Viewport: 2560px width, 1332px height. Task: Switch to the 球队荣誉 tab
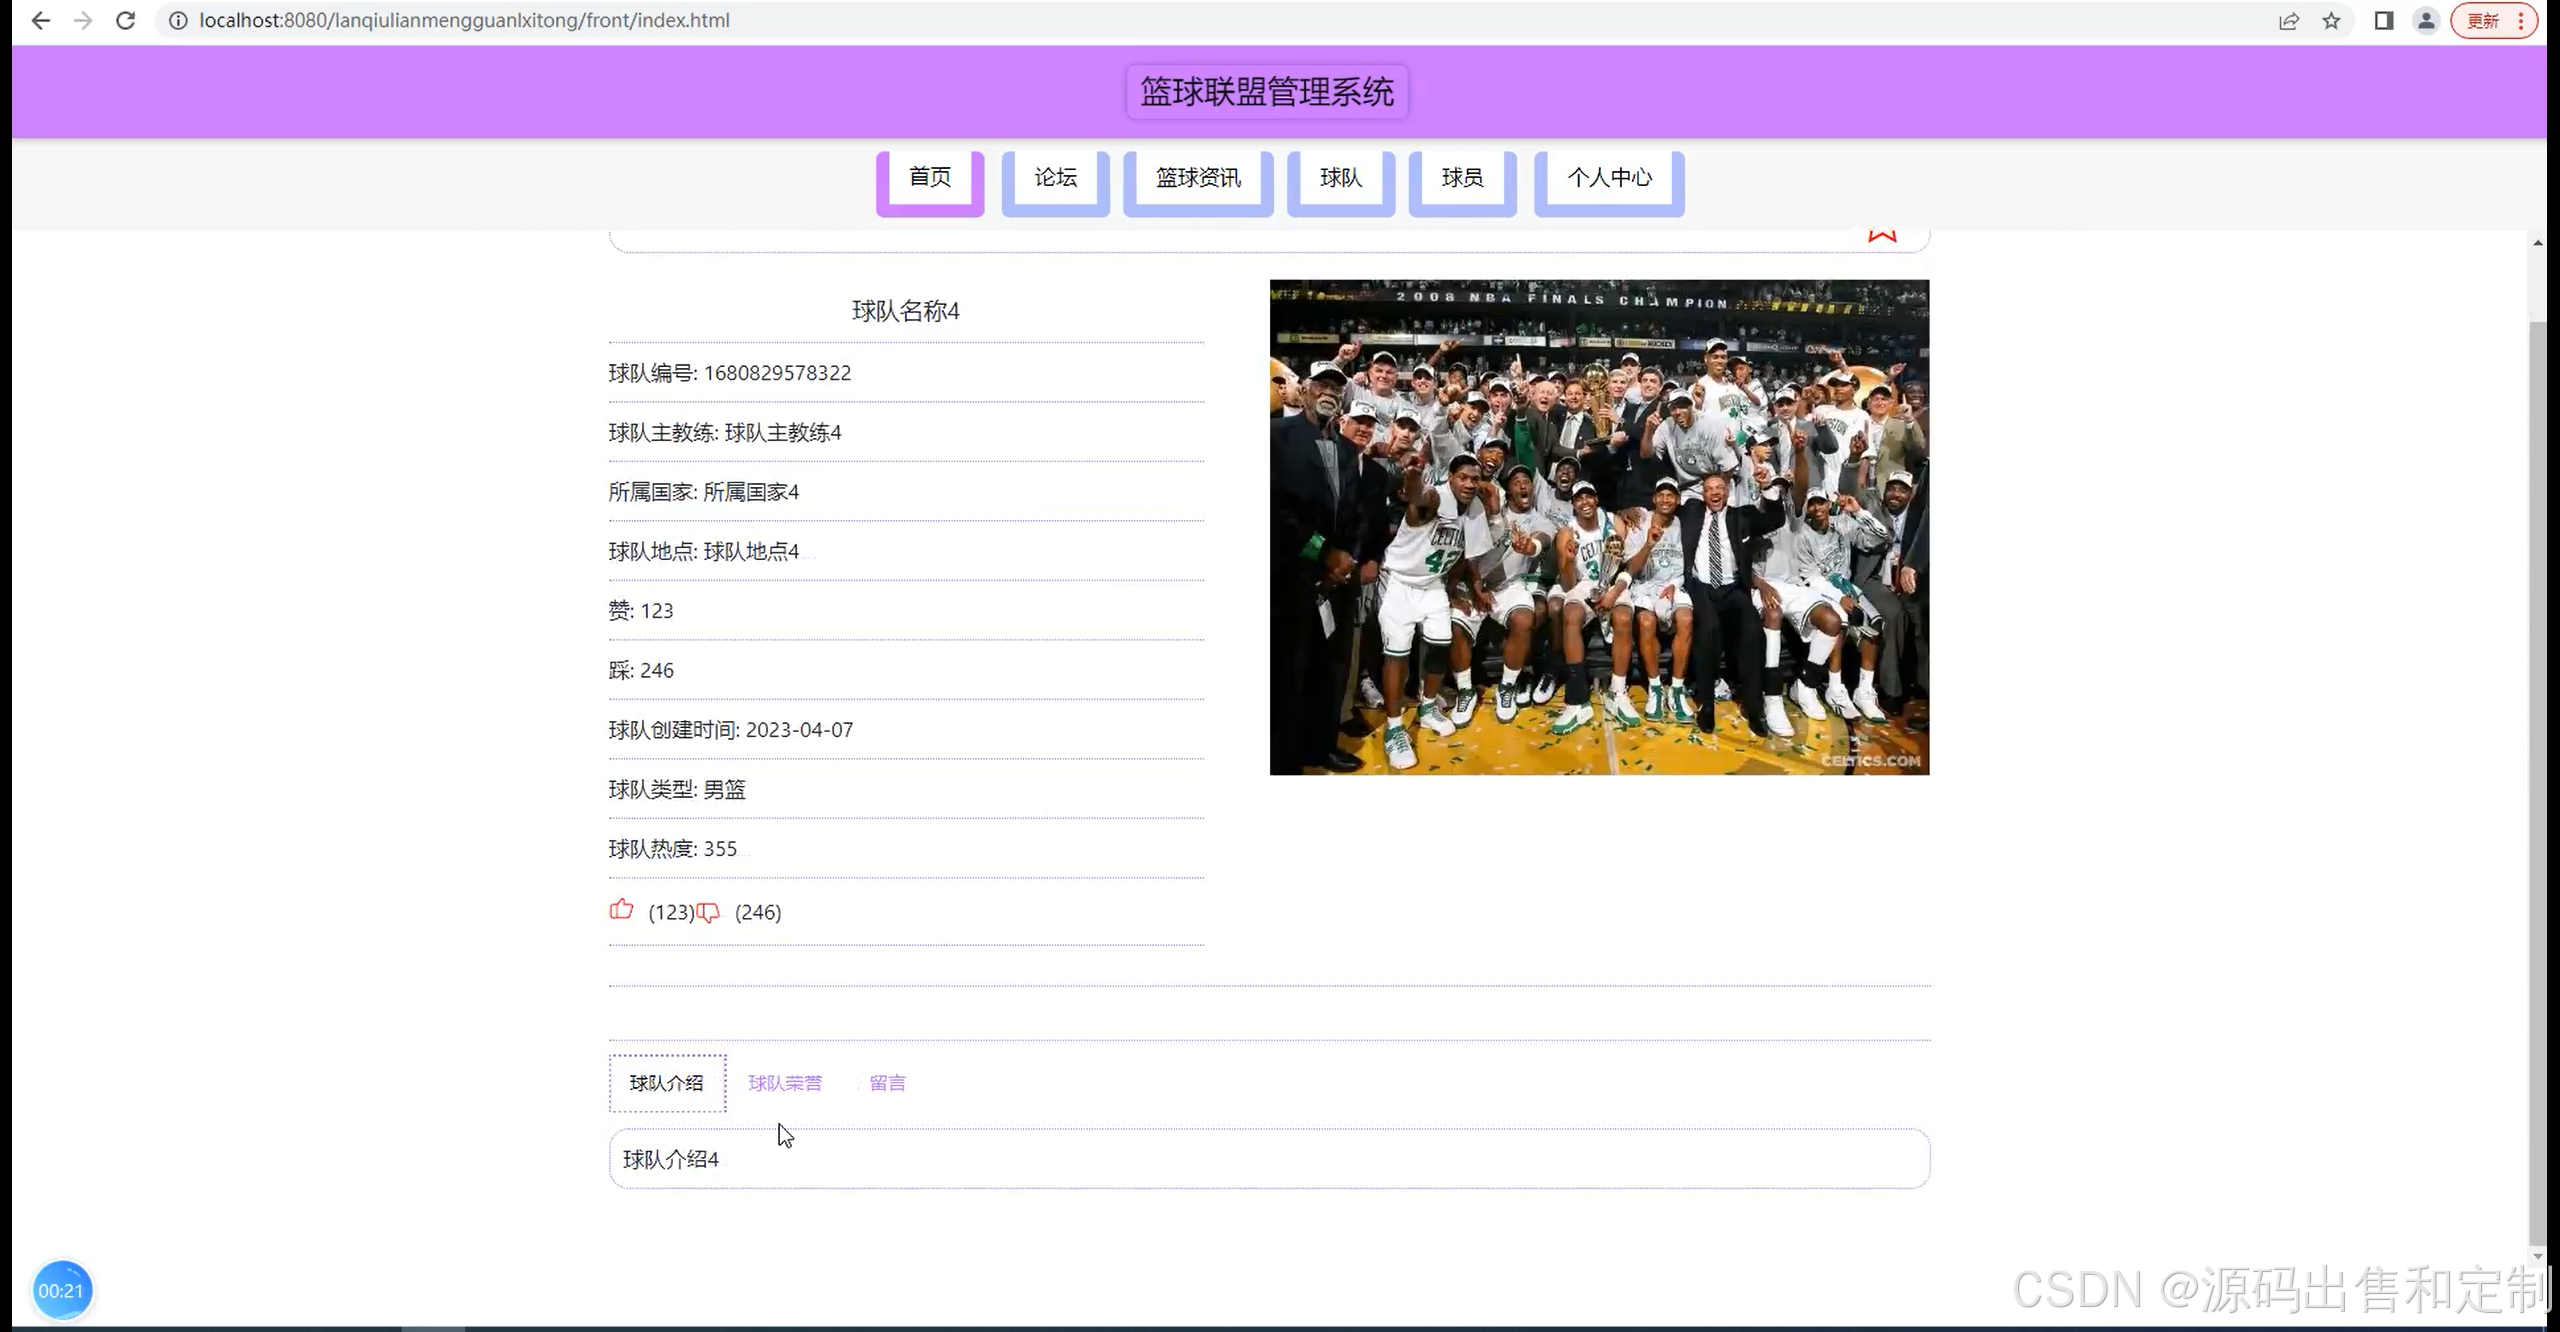(785, 1083)
